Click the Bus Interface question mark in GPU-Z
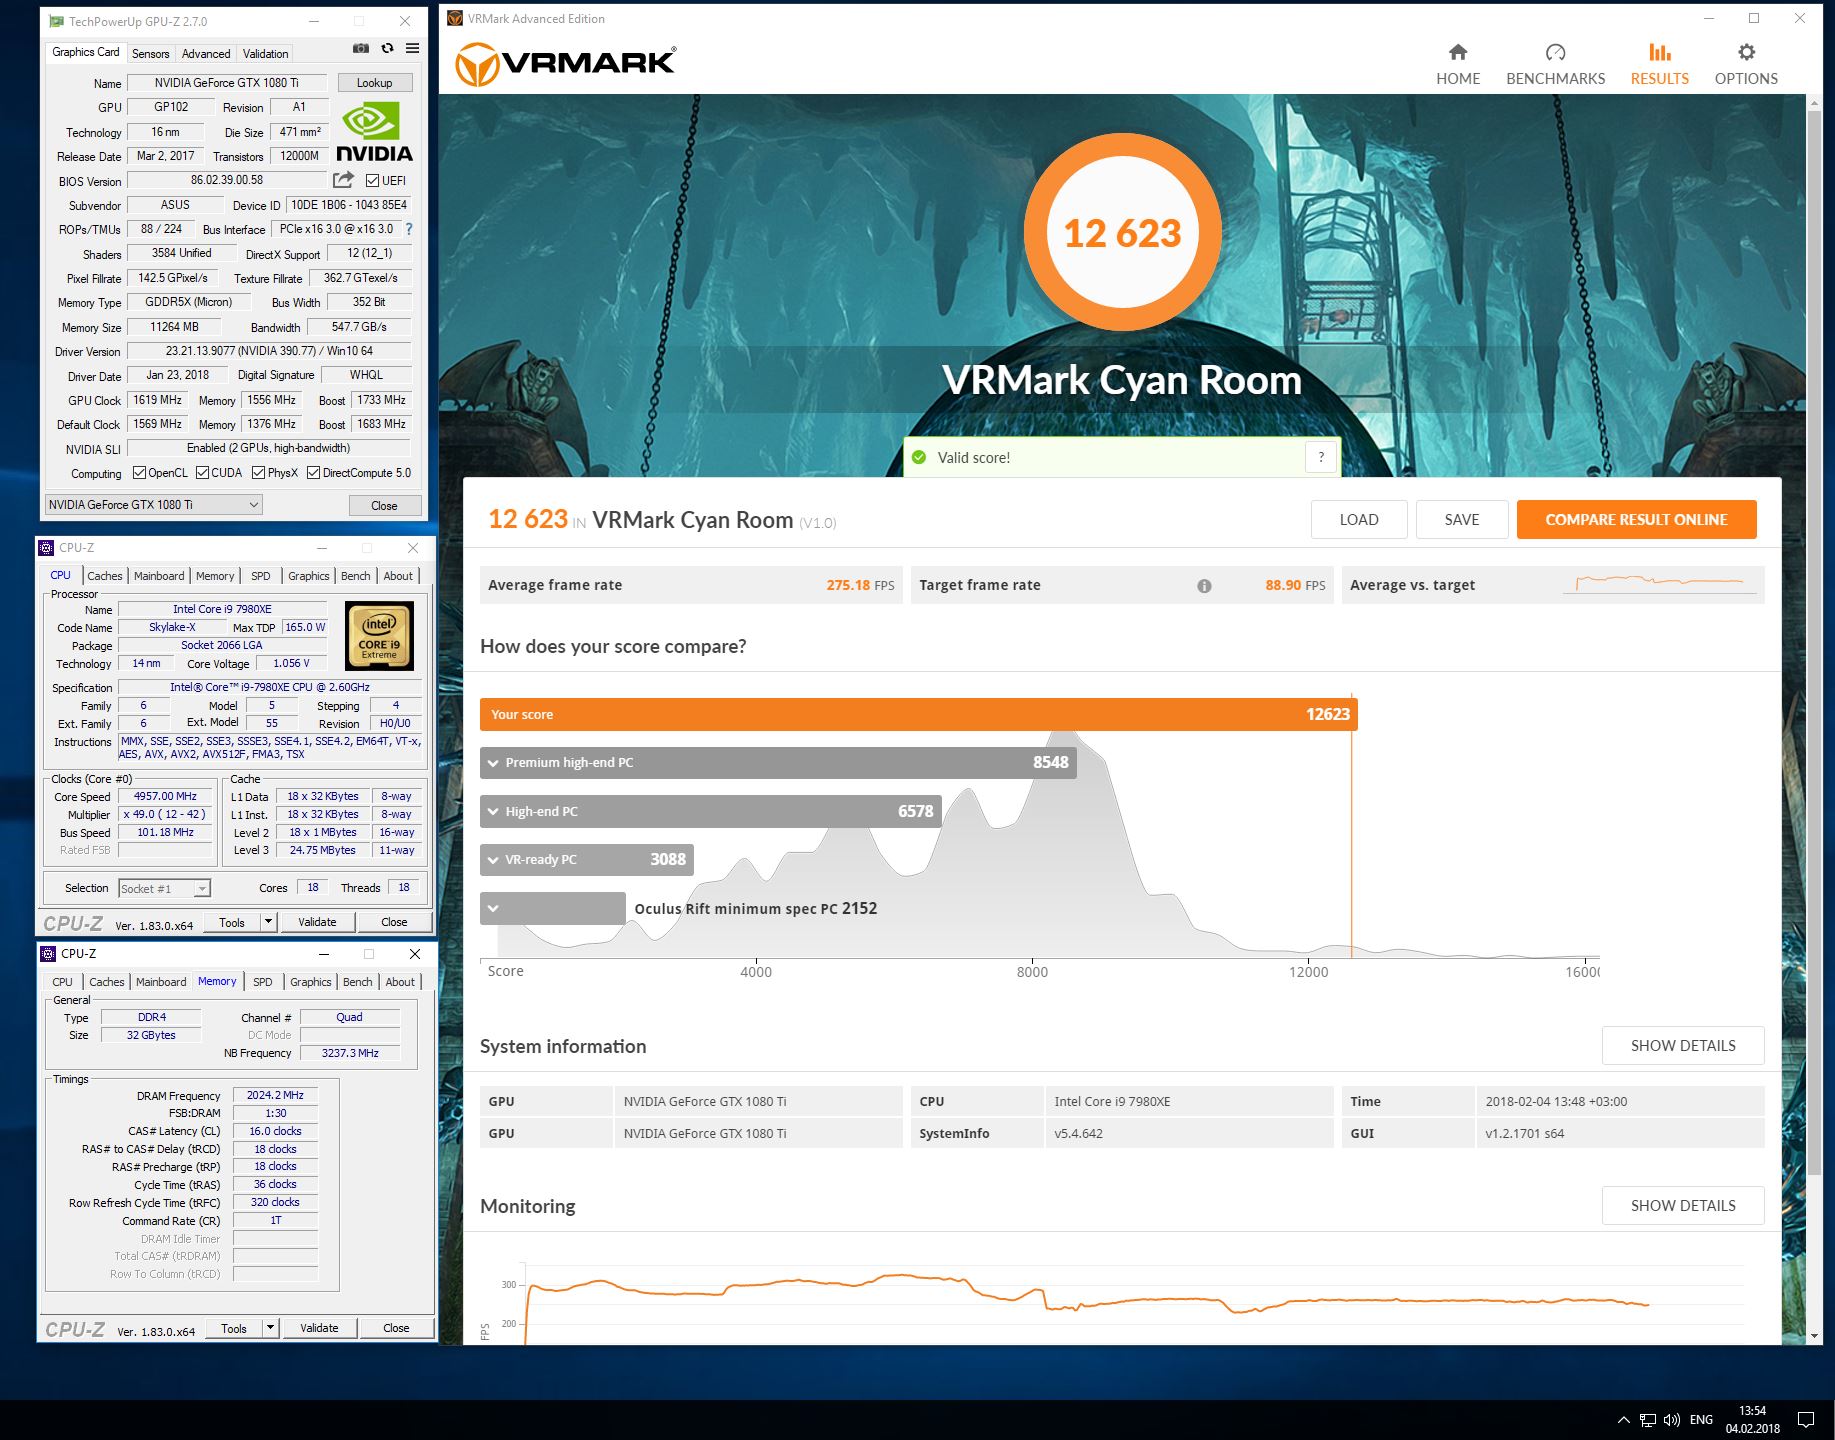Screen dimensions: 1835x1440 [408, 229]
